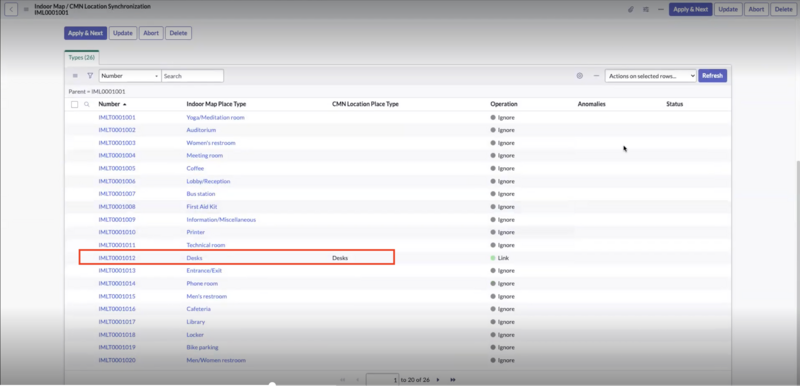Open Information/Miscellaneous place type link
Screen dimensions: 800x386
point(221,220)
